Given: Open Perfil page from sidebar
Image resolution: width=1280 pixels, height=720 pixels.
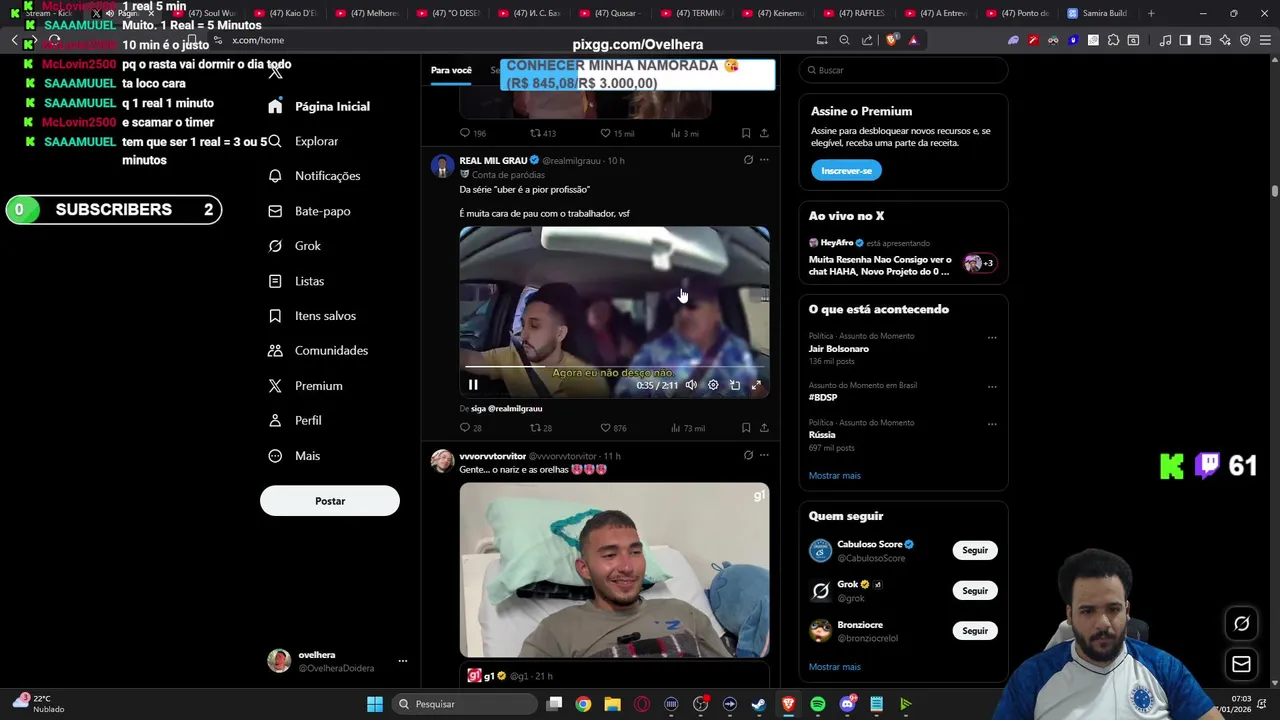Looking at the screenshot, I should tap(295, 421).
